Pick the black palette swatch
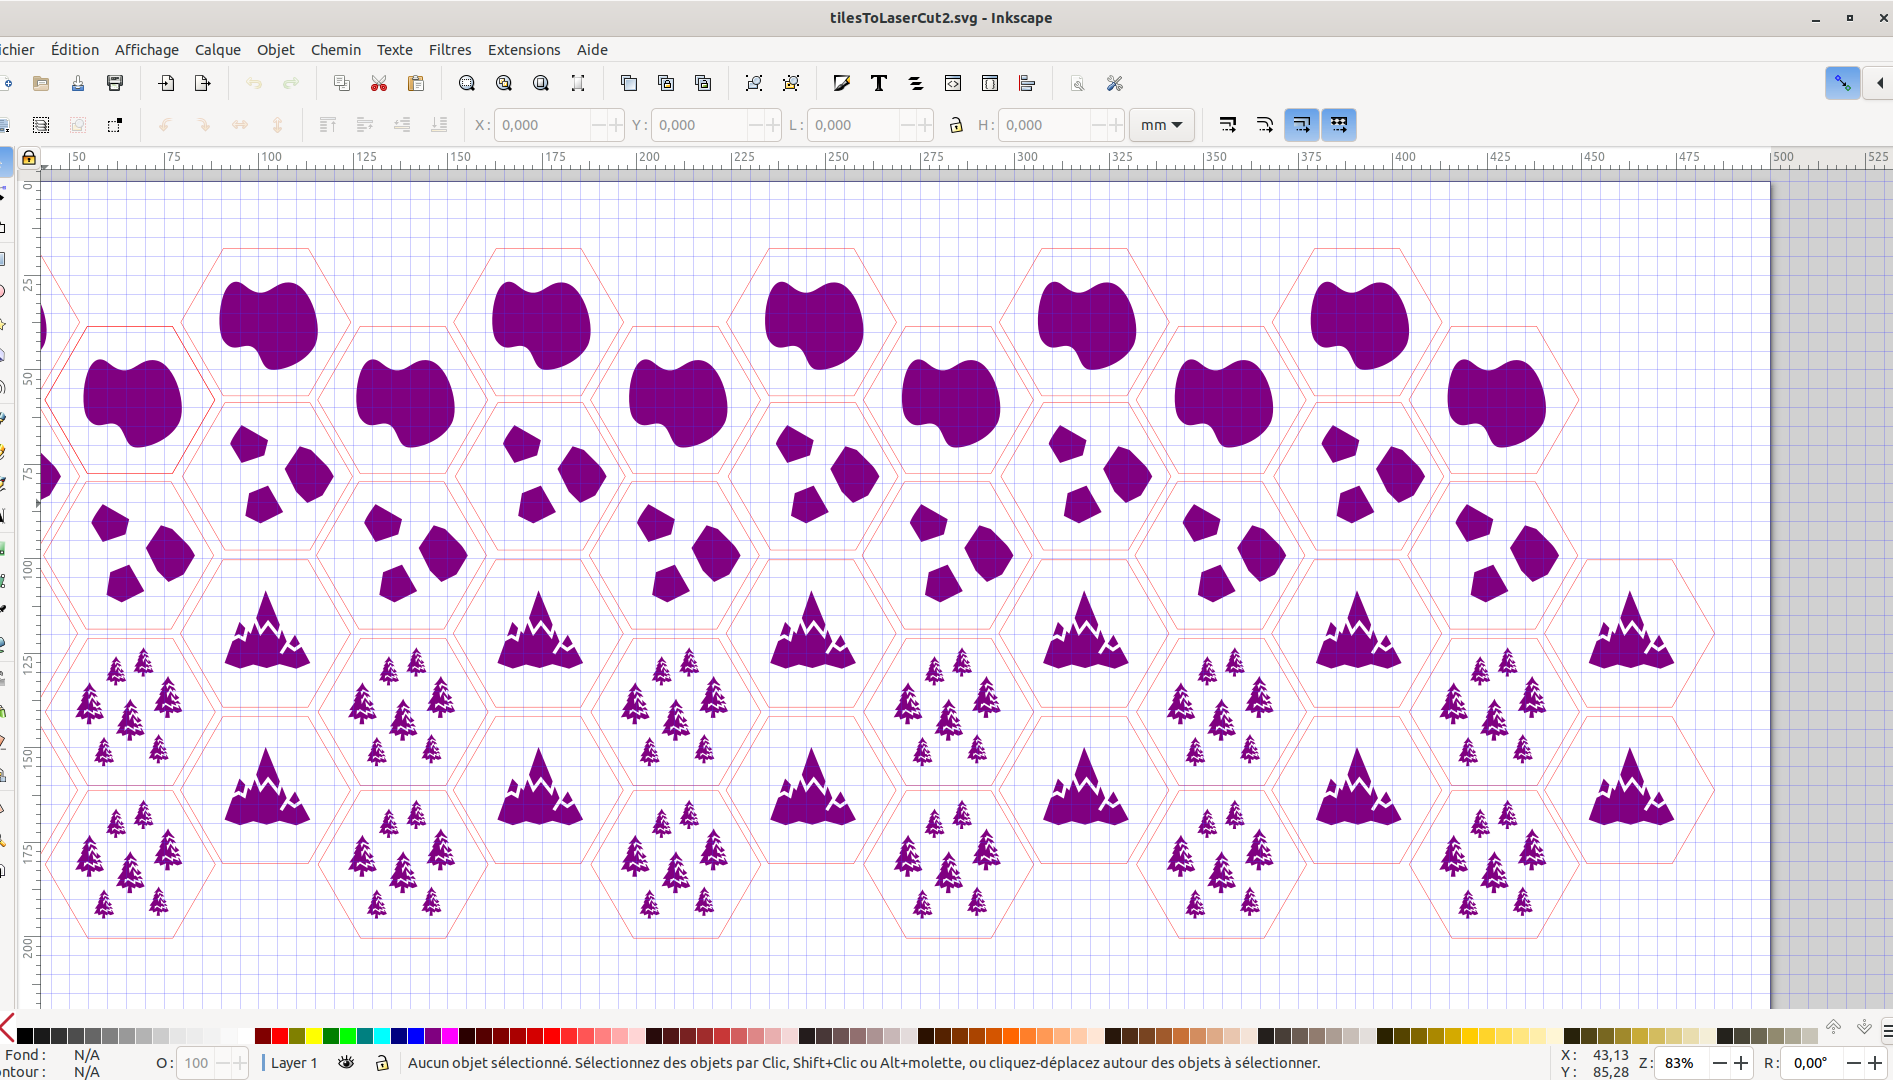 25,1035
